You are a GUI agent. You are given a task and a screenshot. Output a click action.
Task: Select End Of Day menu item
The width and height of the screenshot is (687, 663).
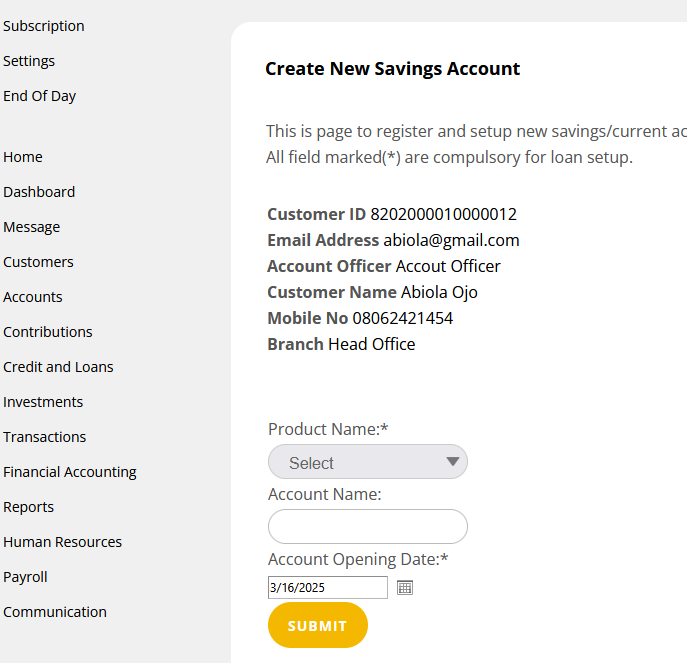click(40, 96)
